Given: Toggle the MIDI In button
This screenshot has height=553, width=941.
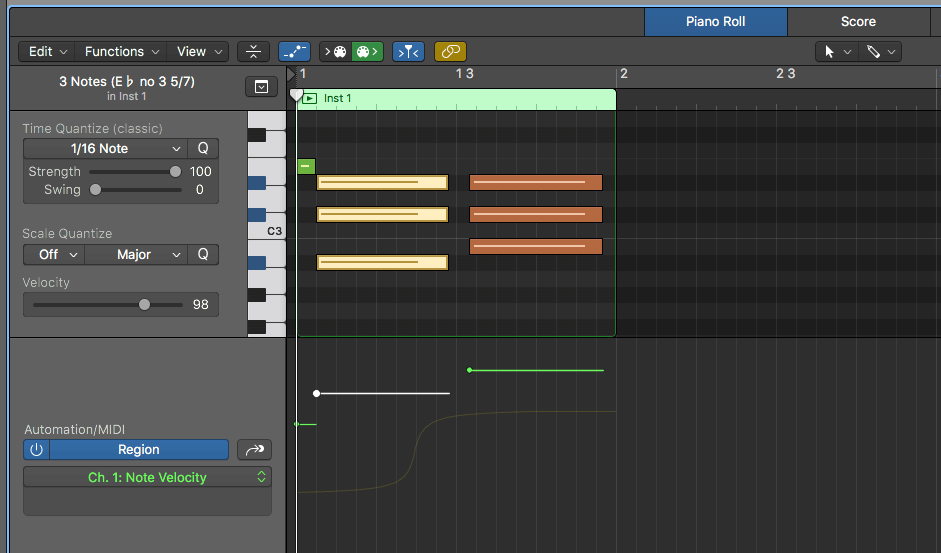Looking at the screenshot, I should tap(335, 52).
